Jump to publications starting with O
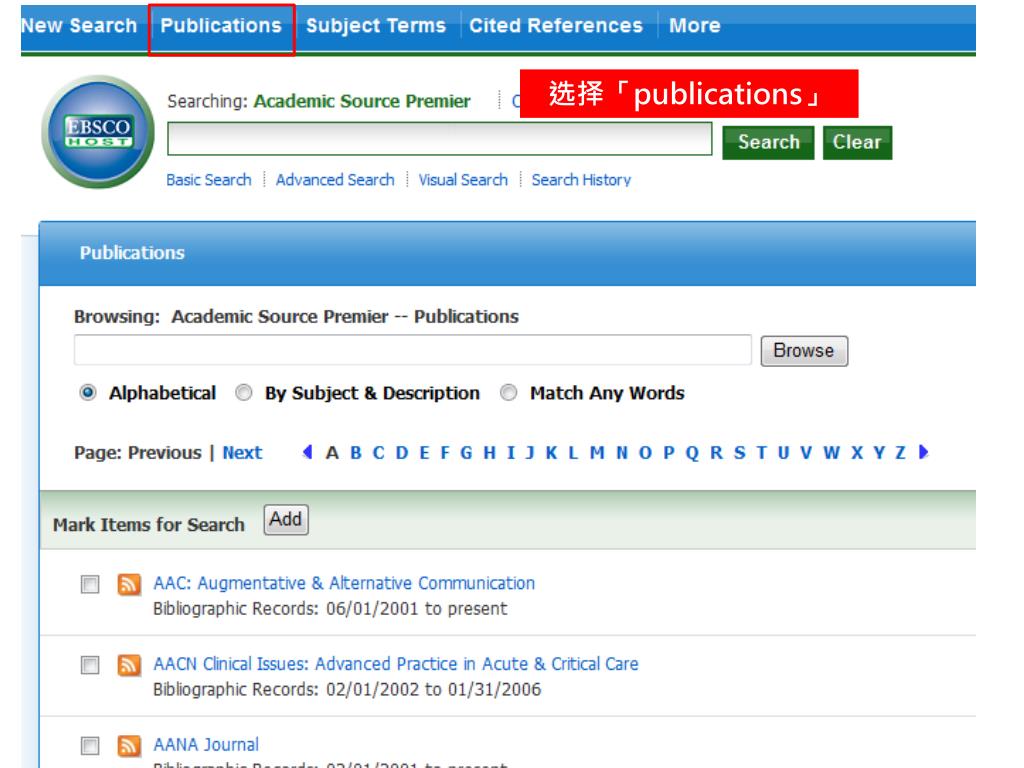The height and width of the screenshot is (768, 1024). coord(645,453)
